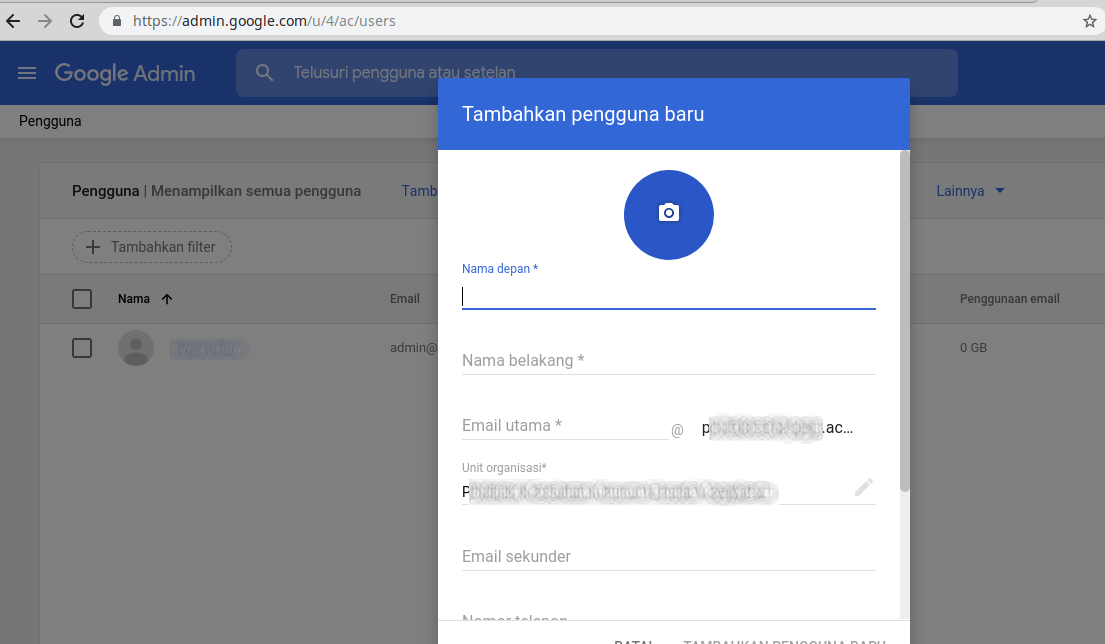Open the main menu hamburger icon
Screen dimensions: 1105x644
tap(27, 73)
